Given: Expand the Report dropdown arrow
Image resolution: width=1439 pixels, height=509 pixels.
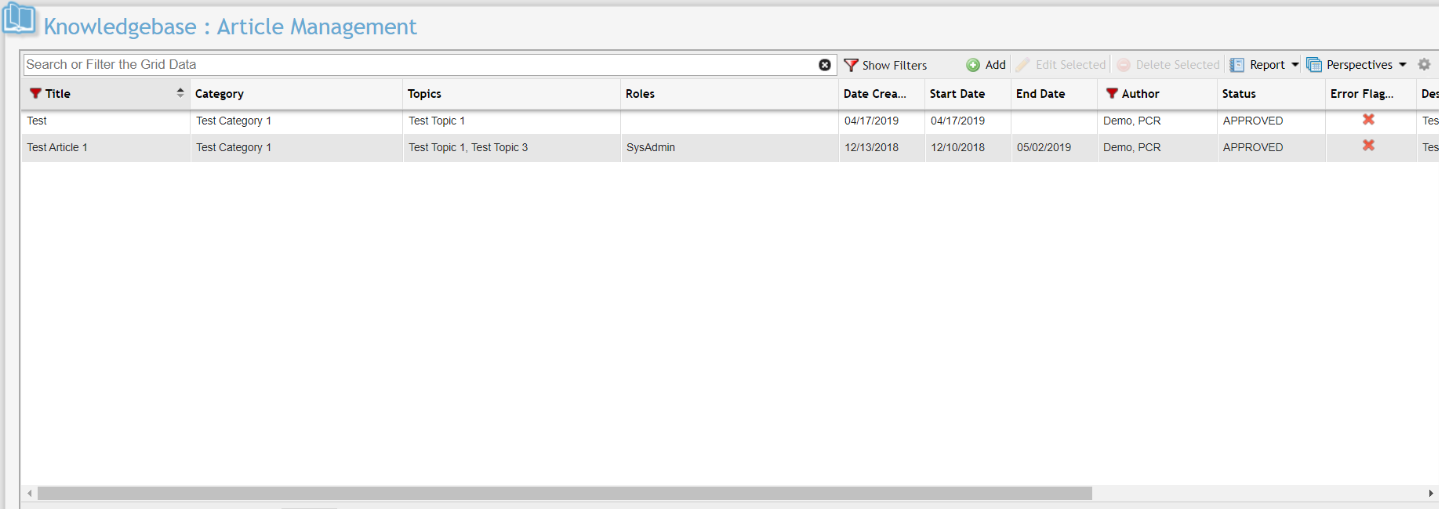Looking at the screenshot, I should 1295,65.
